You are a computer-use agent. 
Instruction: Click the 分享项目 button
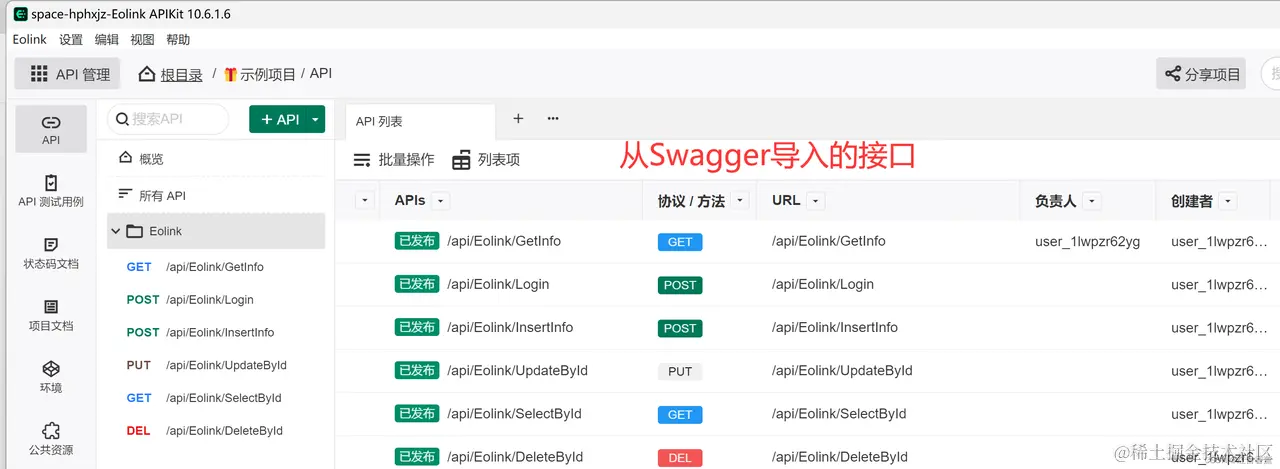coord(1201,74)
